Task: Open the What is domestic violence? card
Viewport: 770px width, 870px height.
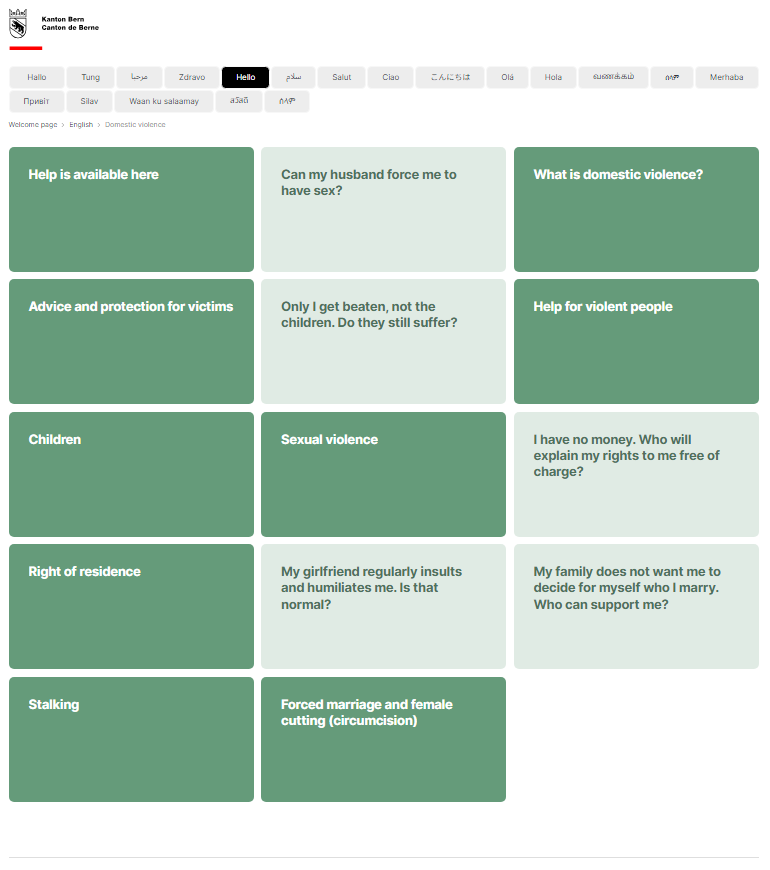Action: pyautogui.click(x=636, y=209)
